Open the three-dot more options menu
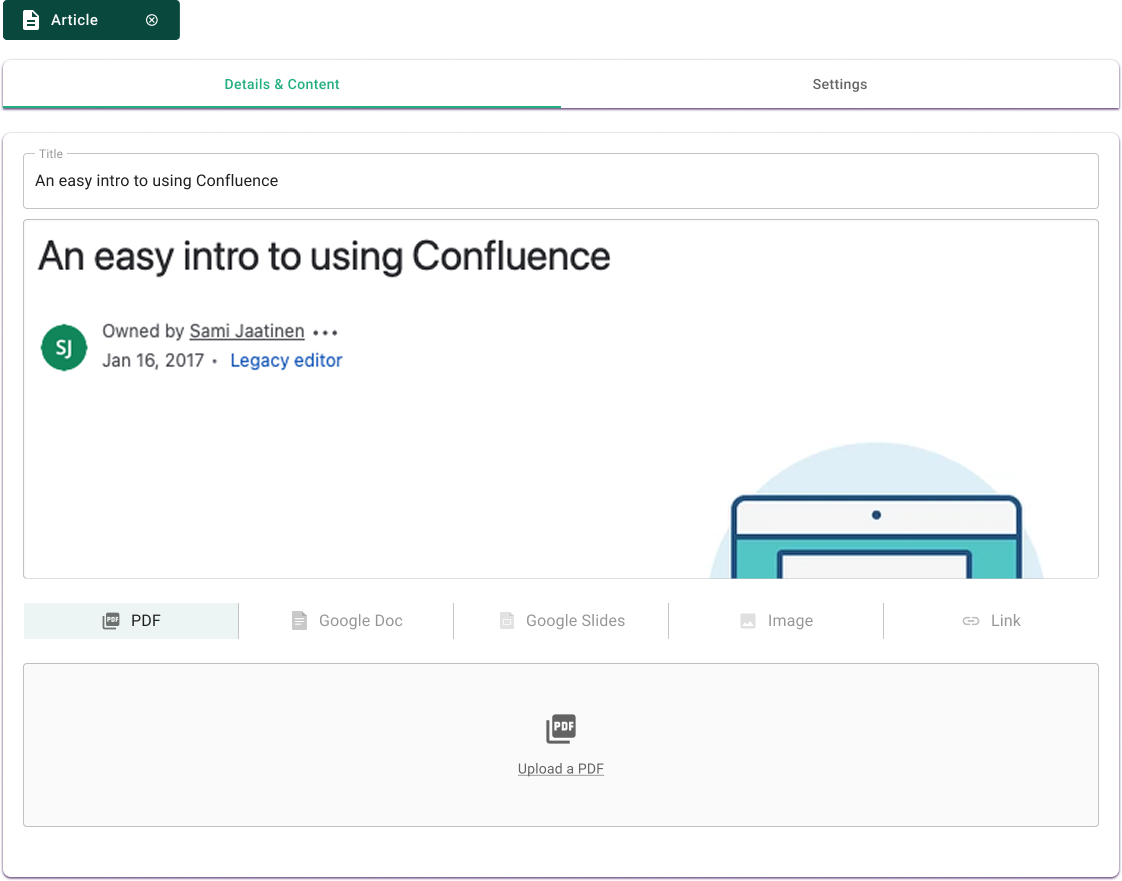Image resolution: width=1122 pixels, height=881 pixels. click(x=326, y=332)
